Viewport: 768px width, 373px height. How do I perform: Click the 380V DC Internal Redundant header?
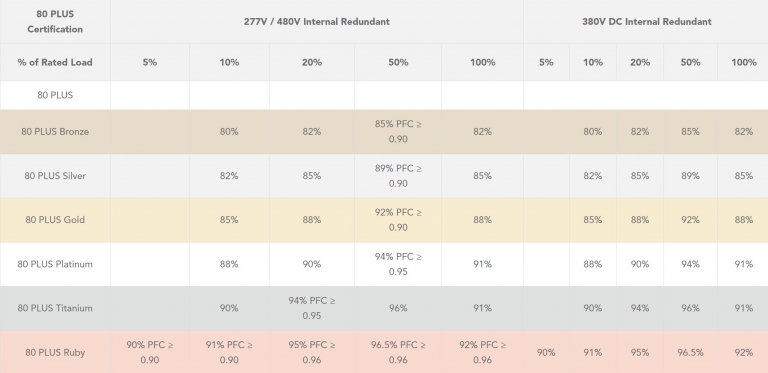tap(646, 22)
